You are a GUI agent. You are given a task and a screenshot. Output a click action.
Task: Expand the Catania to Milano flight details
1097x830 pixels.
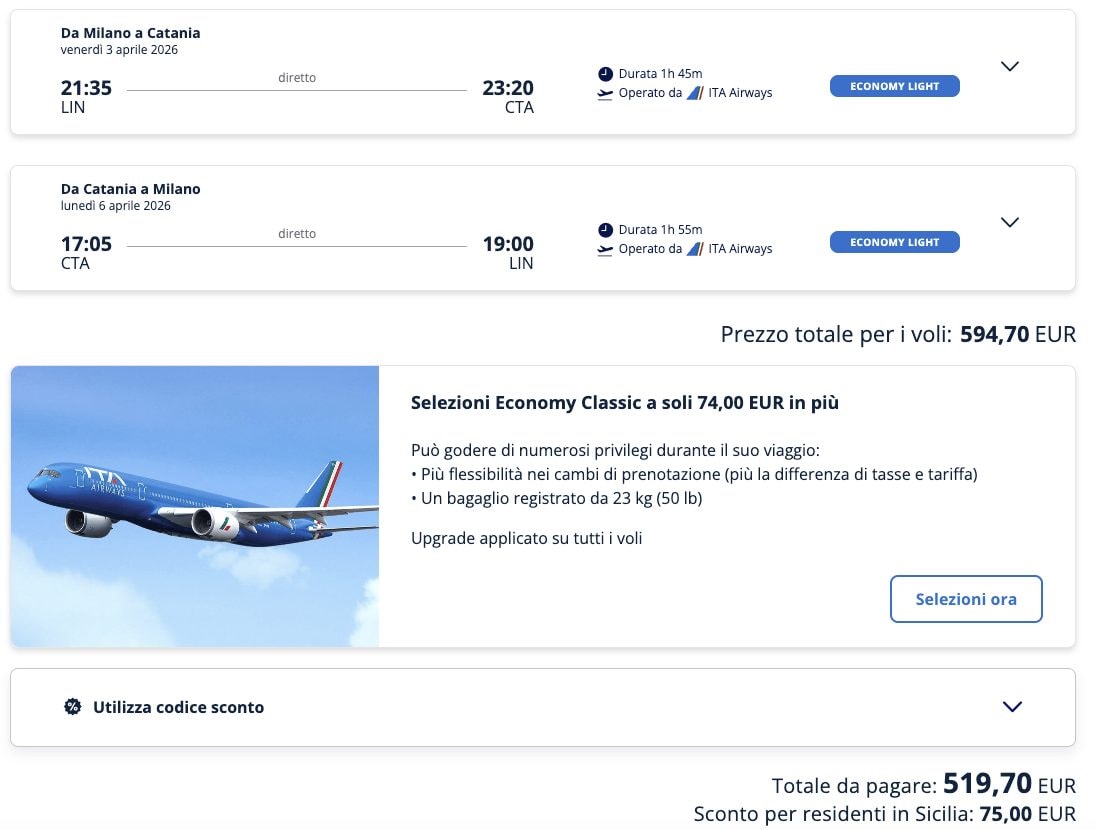1010,222
